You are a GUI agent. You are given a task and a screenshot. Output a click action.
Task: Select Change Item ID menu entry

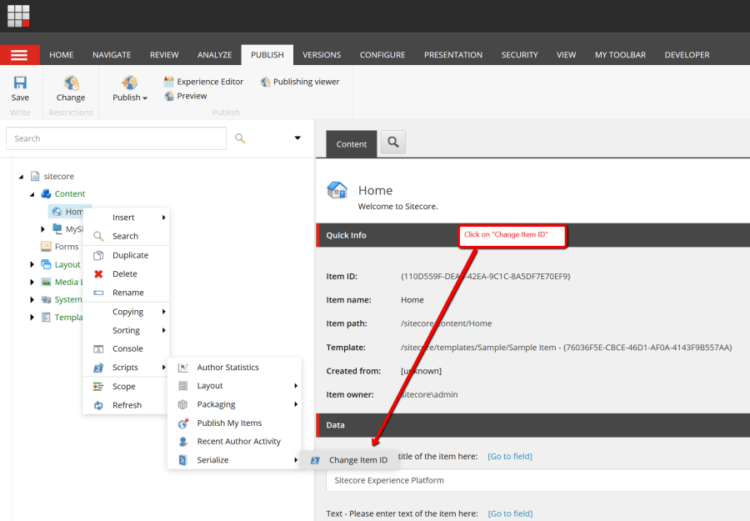pos(357,460)
